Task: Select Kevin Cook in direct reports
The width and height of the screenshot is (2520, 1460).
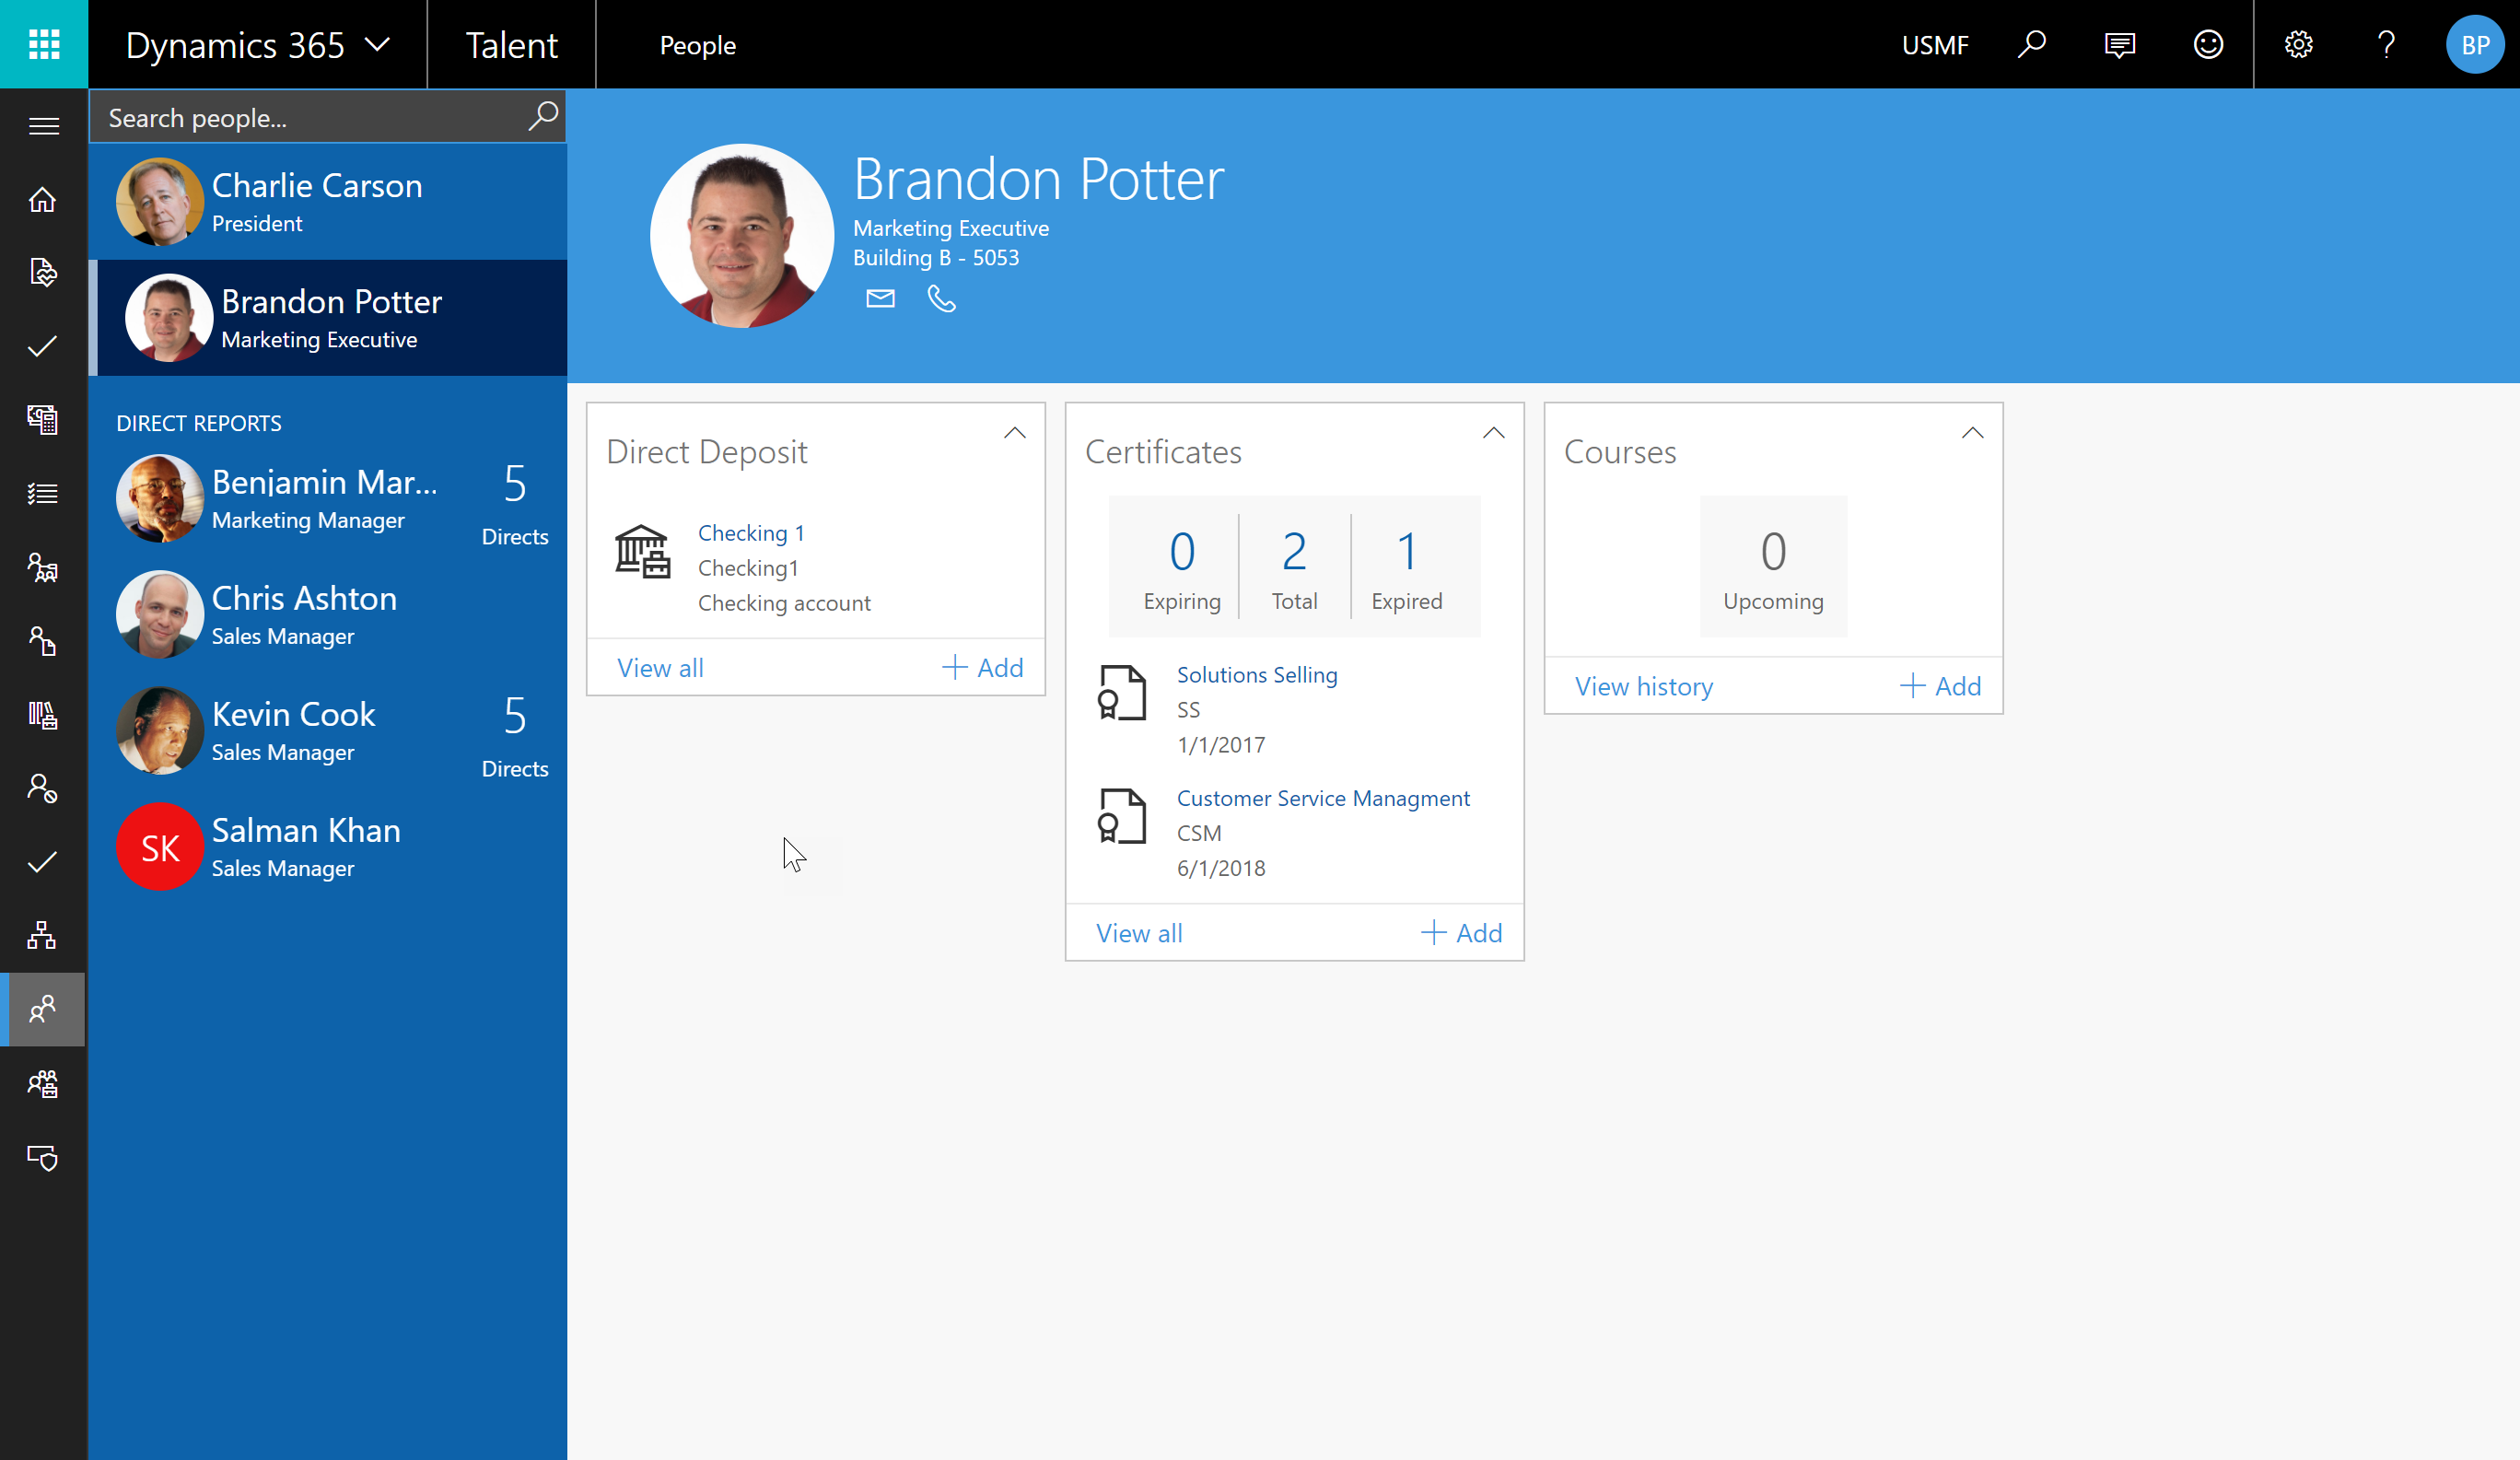Action: point(293,714)
